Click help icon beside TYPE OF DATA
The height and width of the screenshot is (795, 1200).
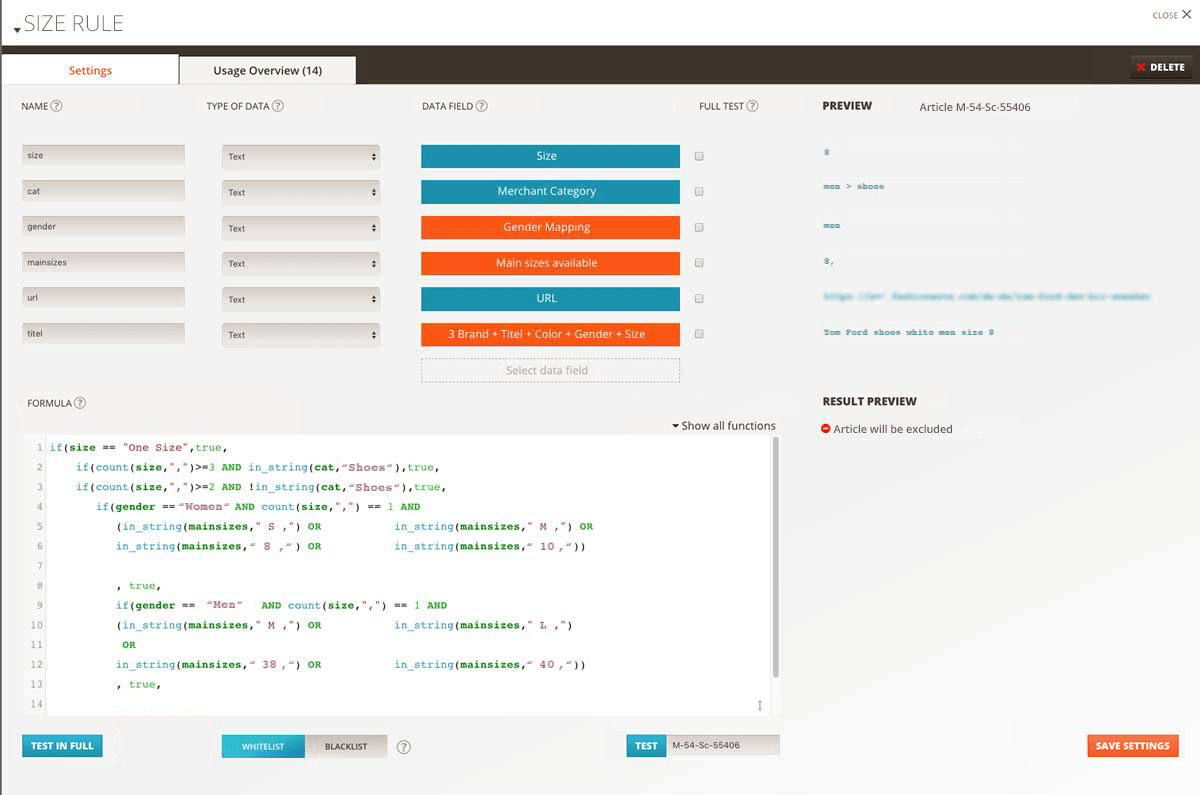tap(278, 106)
